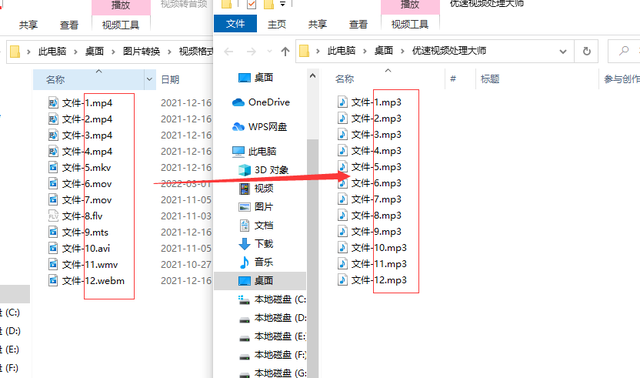
Task: Open 此电脑 in navigation pane
Action: [254, 151]
